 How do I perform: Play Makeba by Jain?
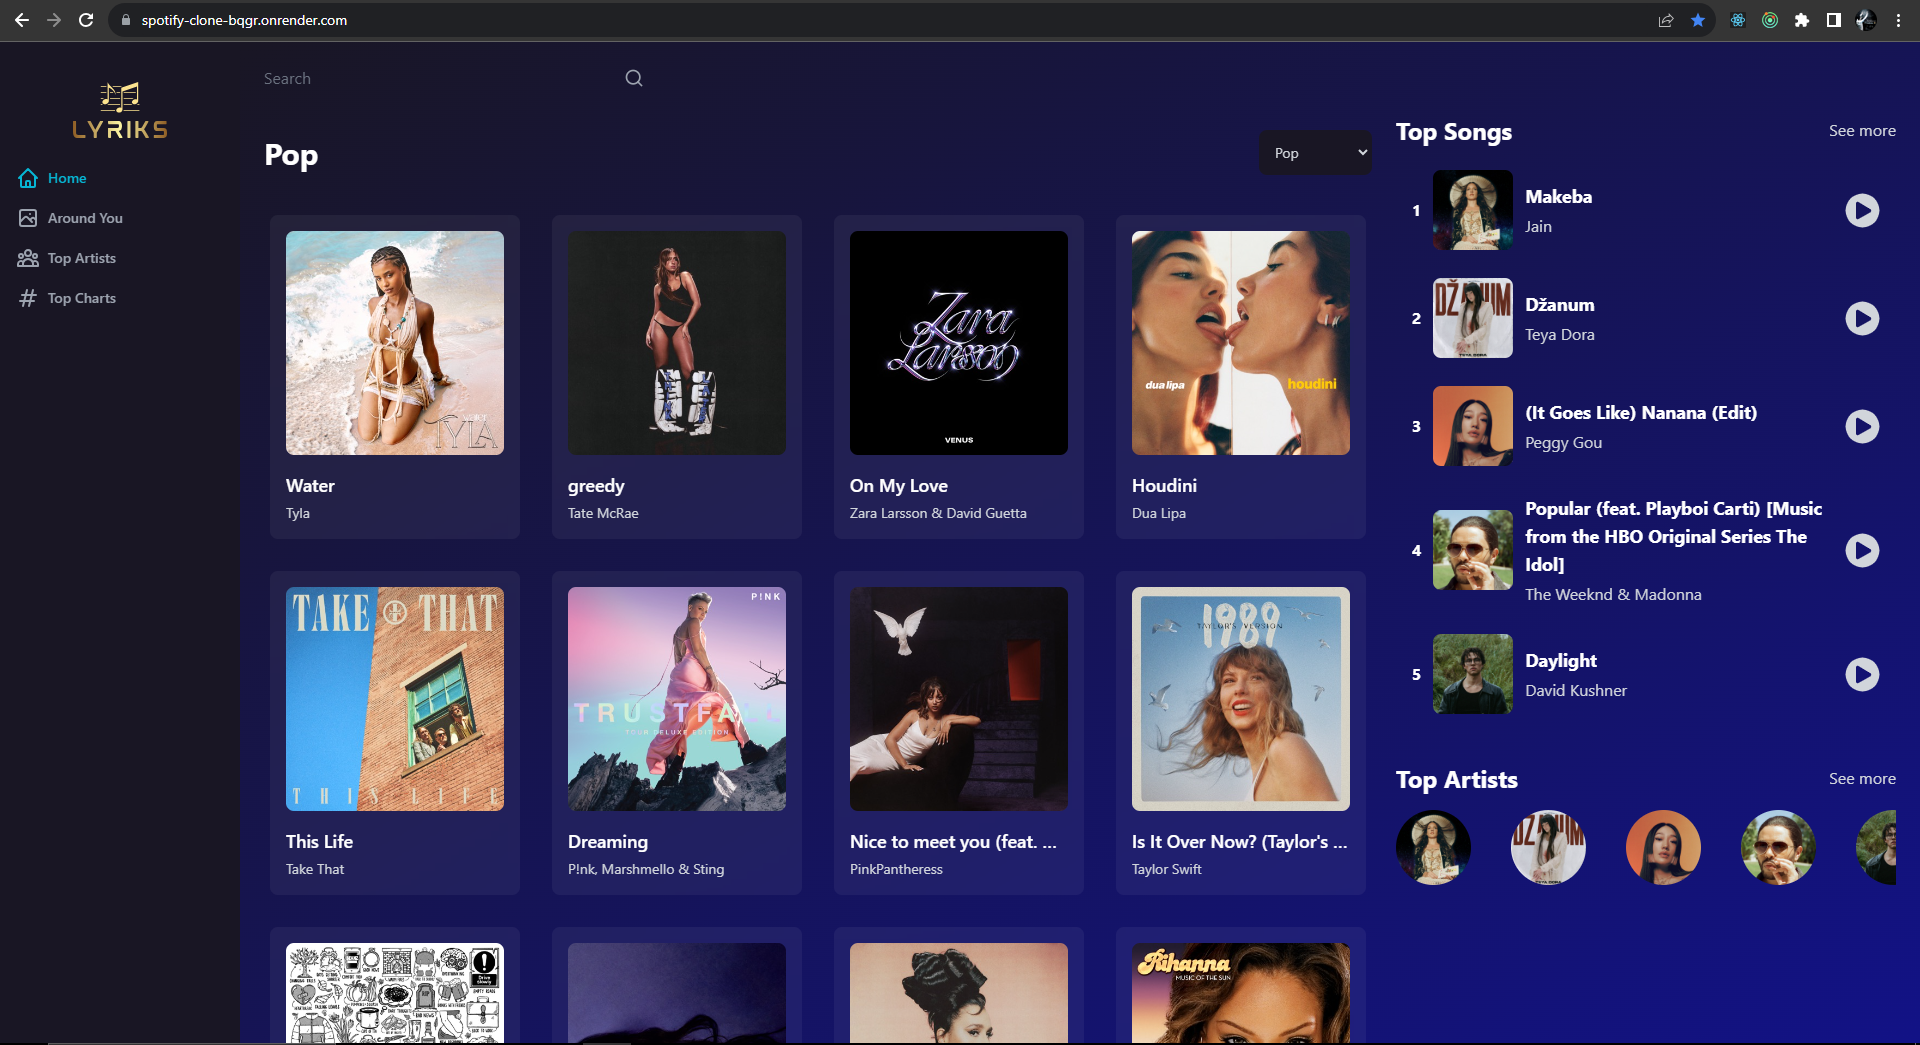pyautogui.click(x=1861, y=211)
